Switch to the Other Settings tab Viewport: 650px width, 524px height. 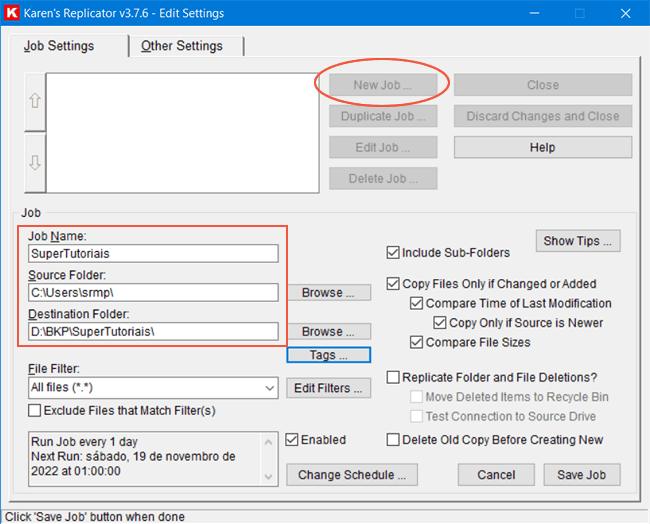(x=181, y=46)
